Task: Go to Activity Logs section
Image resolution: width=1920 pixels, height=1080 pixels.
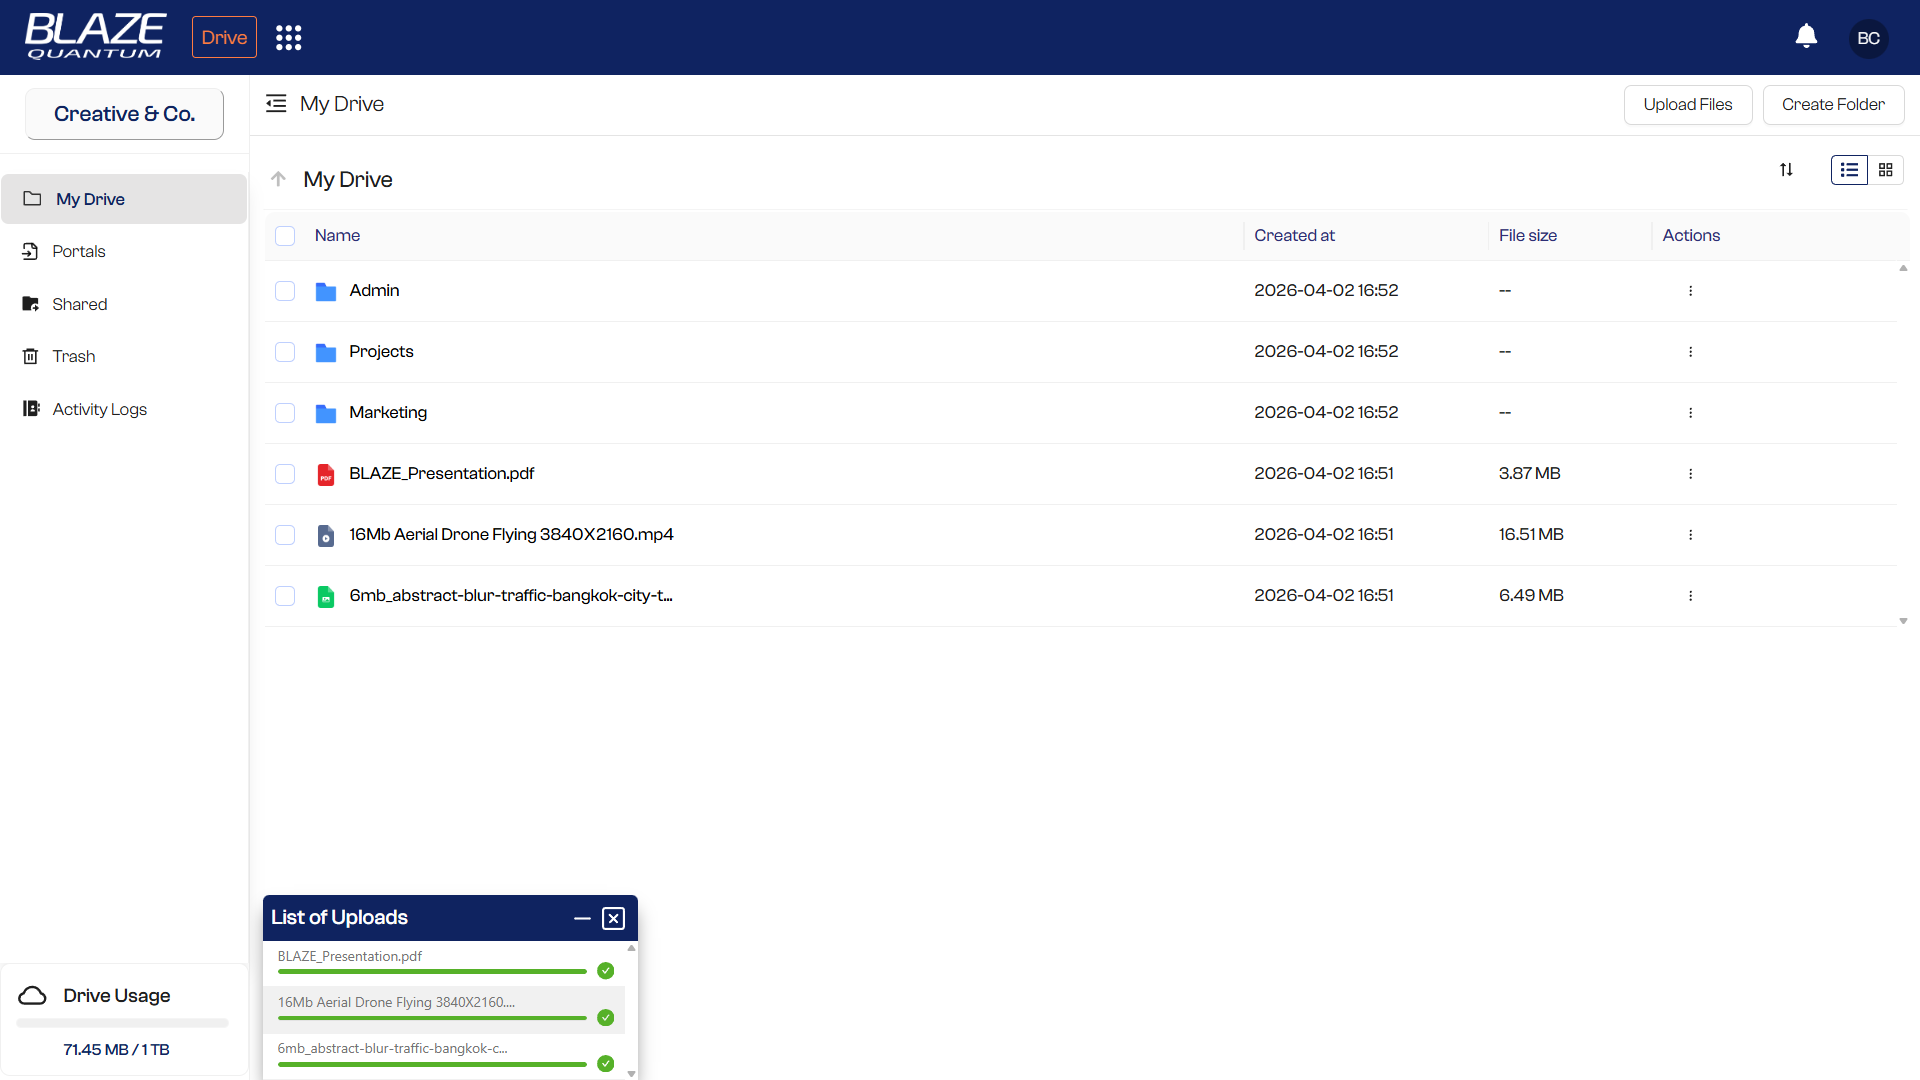Action: [x=99, y=409]
